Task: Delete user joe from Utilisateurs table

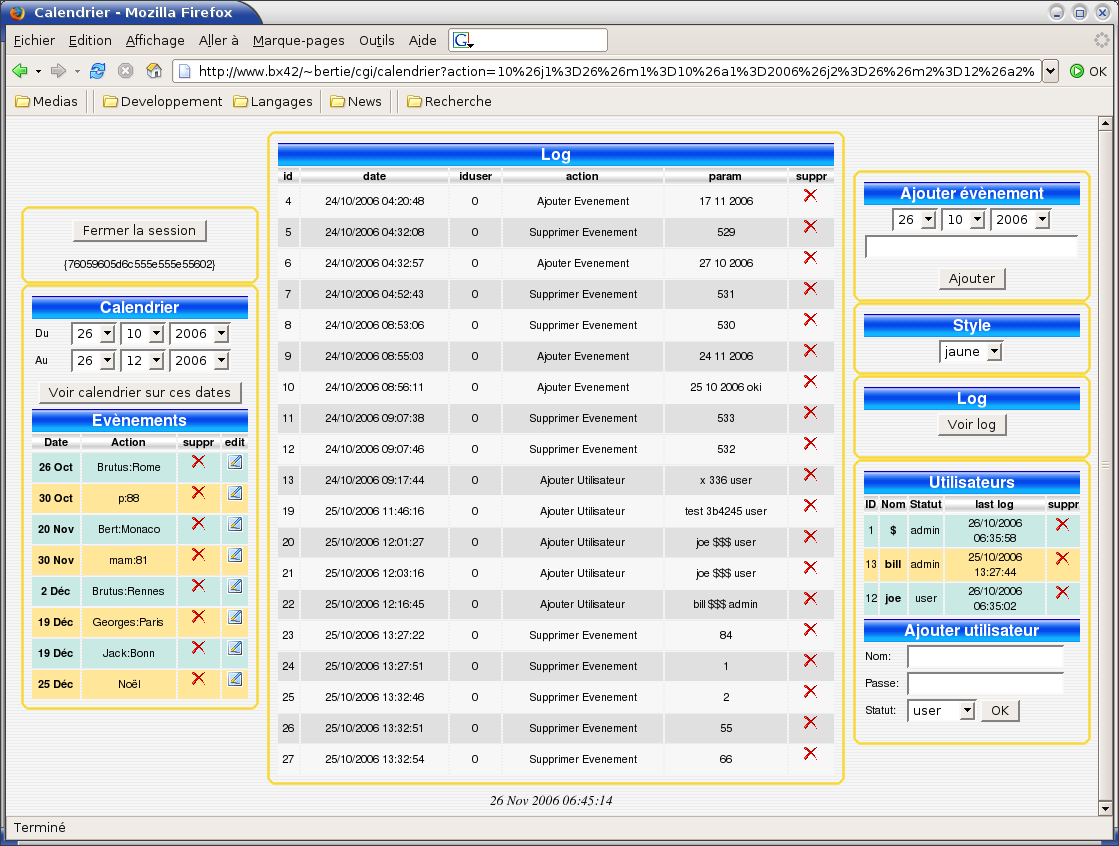Action: (x=1062, y=593)
